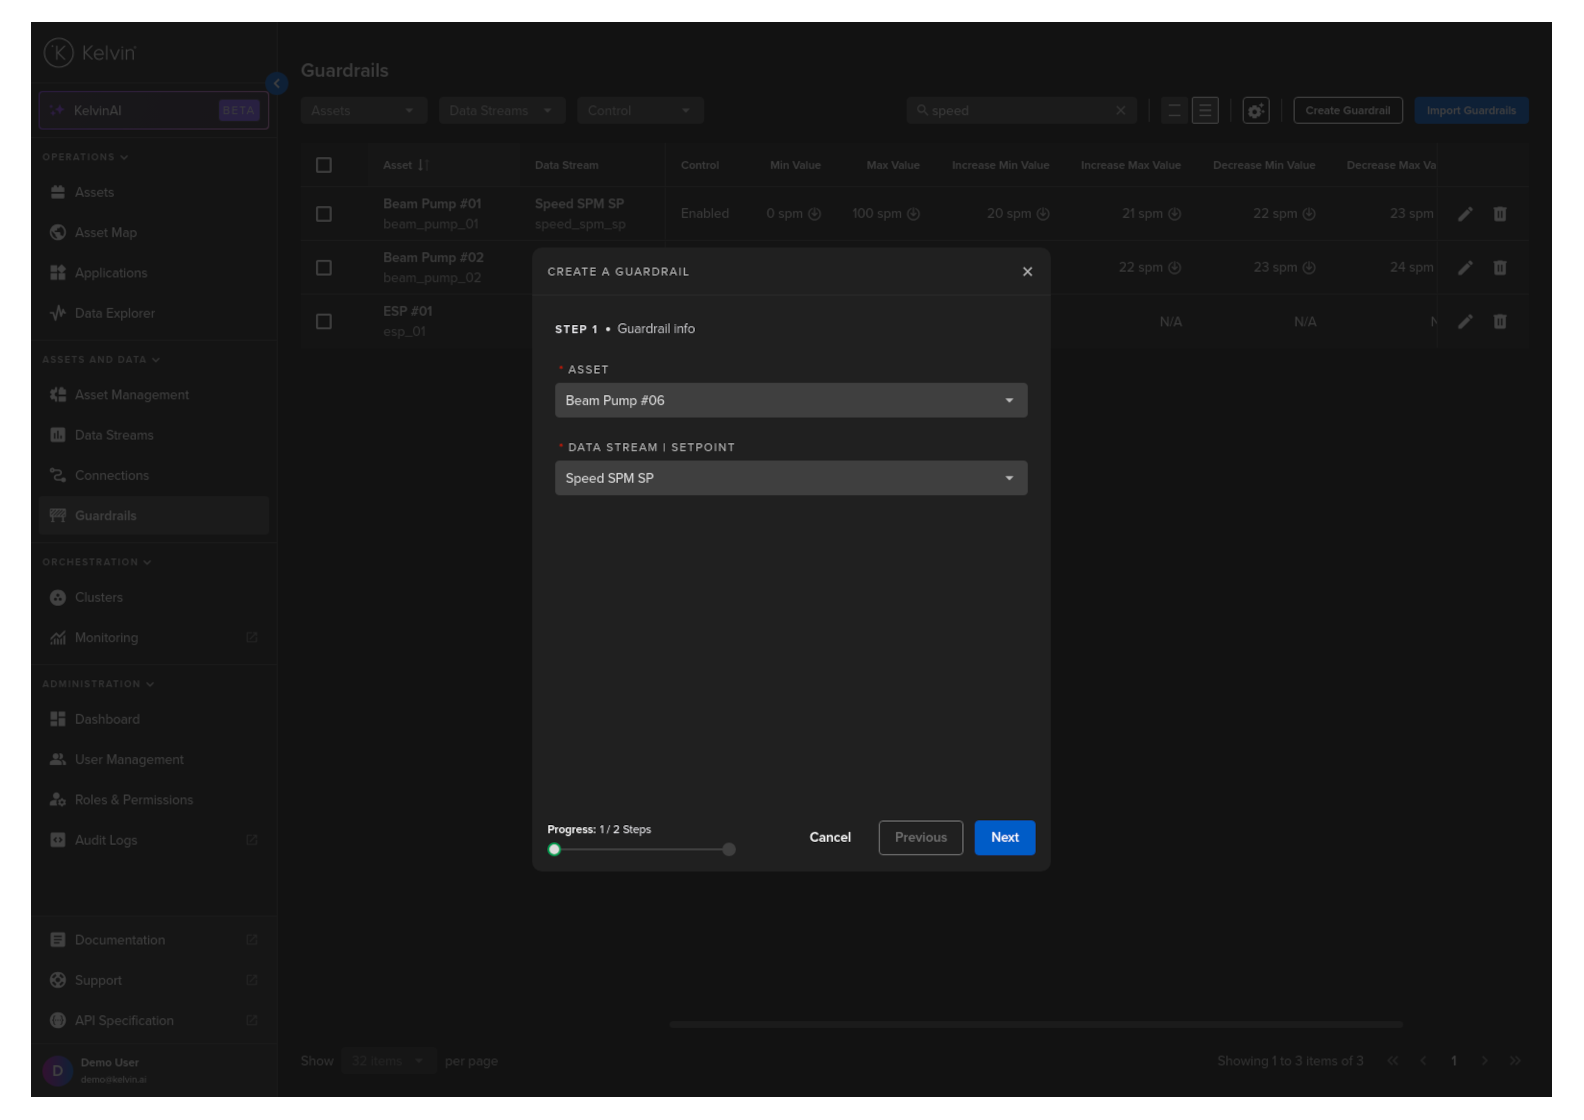Toggle the select-all header checkbox
1584x1120 pixels.
pos(324,165)
